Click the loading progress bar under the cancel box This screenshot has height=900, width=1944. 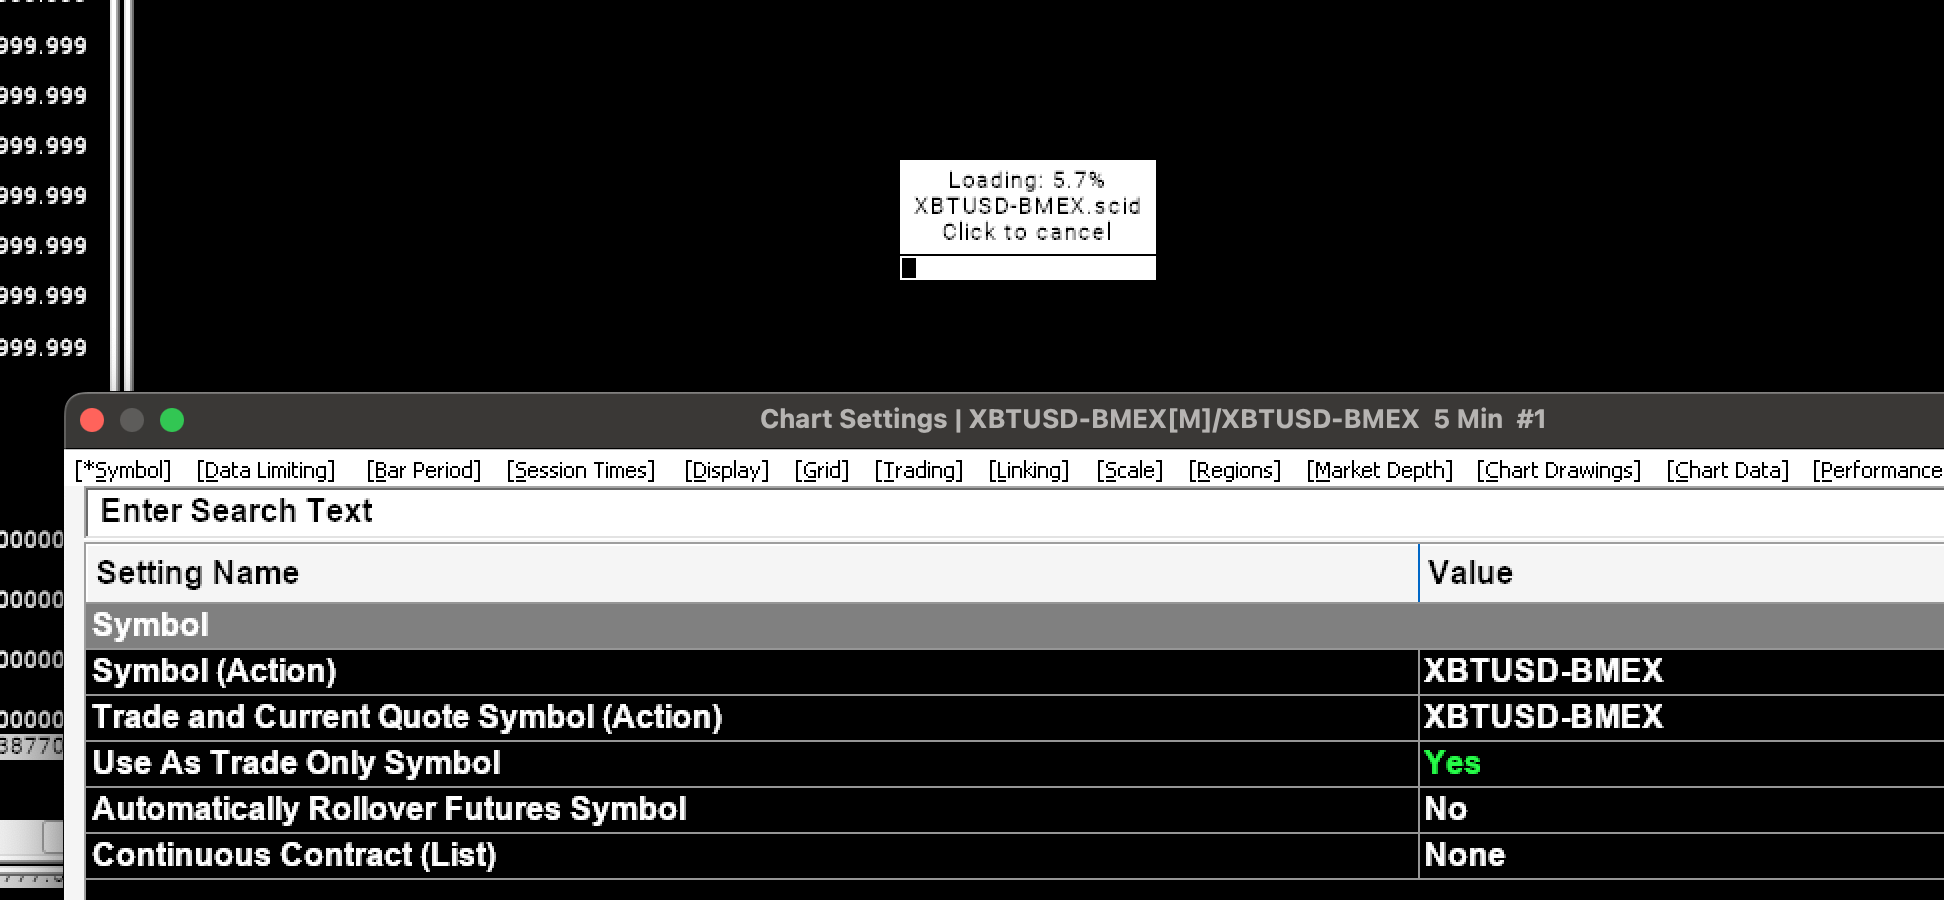coord(1027,268)
